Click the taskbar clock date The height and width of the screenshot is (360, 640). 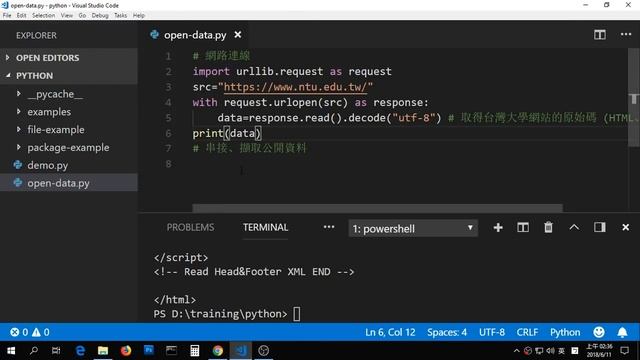(x=599, y=351)
